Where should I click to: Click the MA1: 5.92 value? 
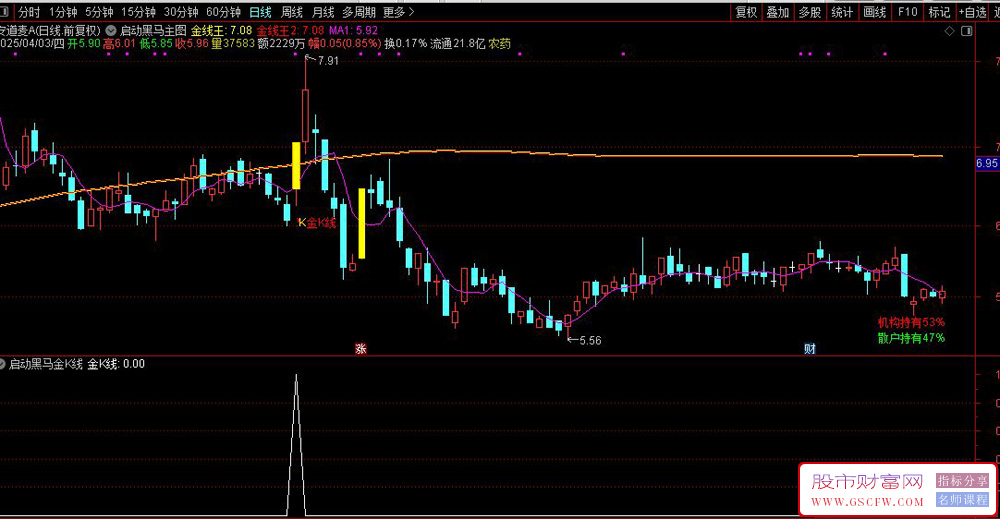pos(353,30)
